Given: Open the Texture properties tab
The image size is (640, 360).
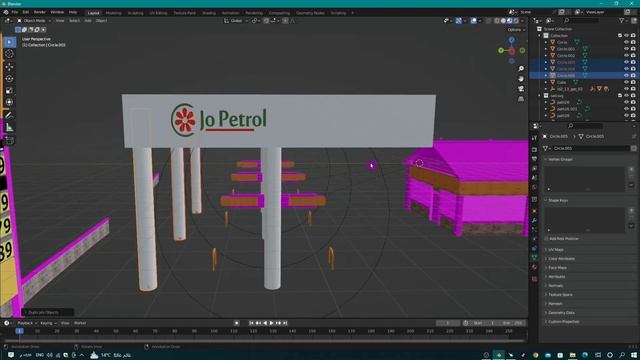Looking at the screenshot, I should tap(534, 279).
